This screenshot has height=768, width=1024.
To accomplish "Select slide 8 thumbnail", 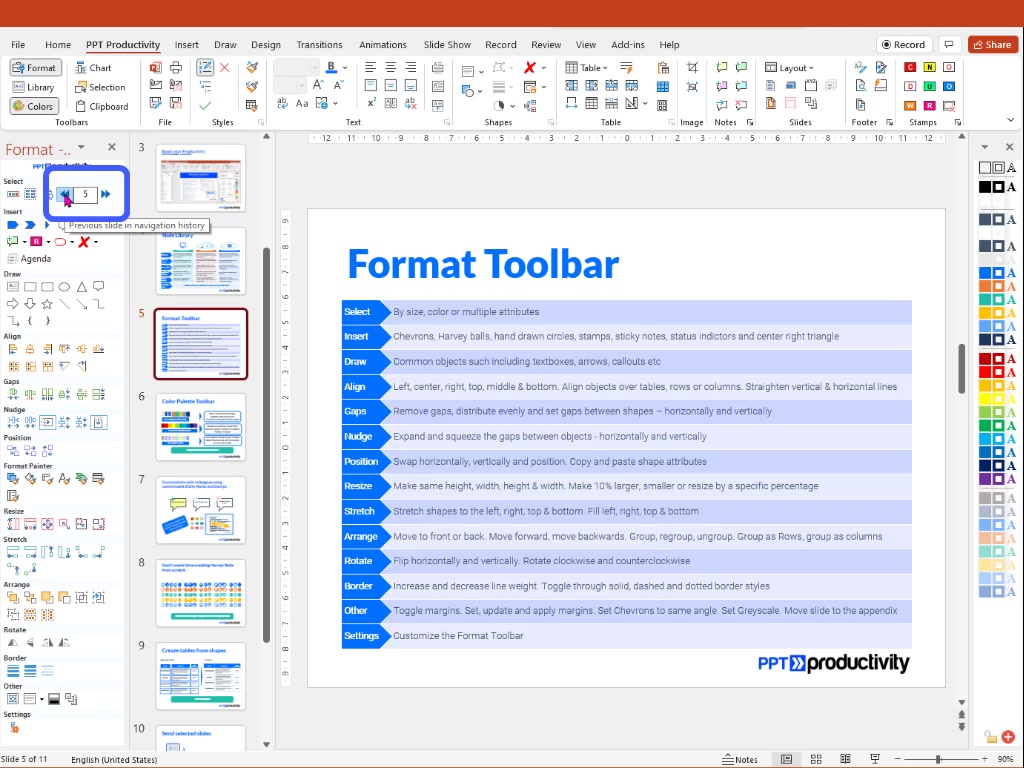I will (200, 592).
